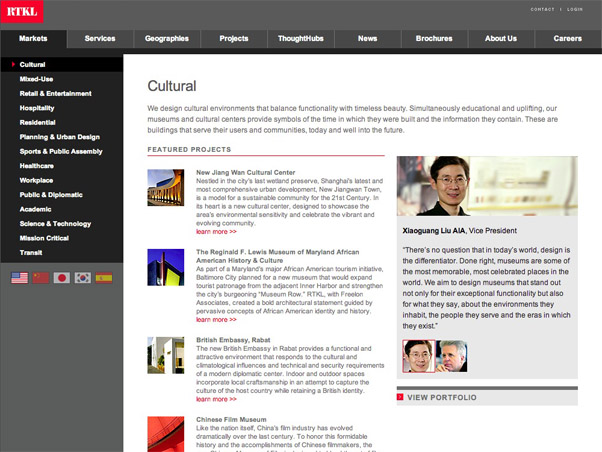Select Residential in the sidebar
This screenshot has width=602, height=452.
pyautogui.click(x=38, y=123)
